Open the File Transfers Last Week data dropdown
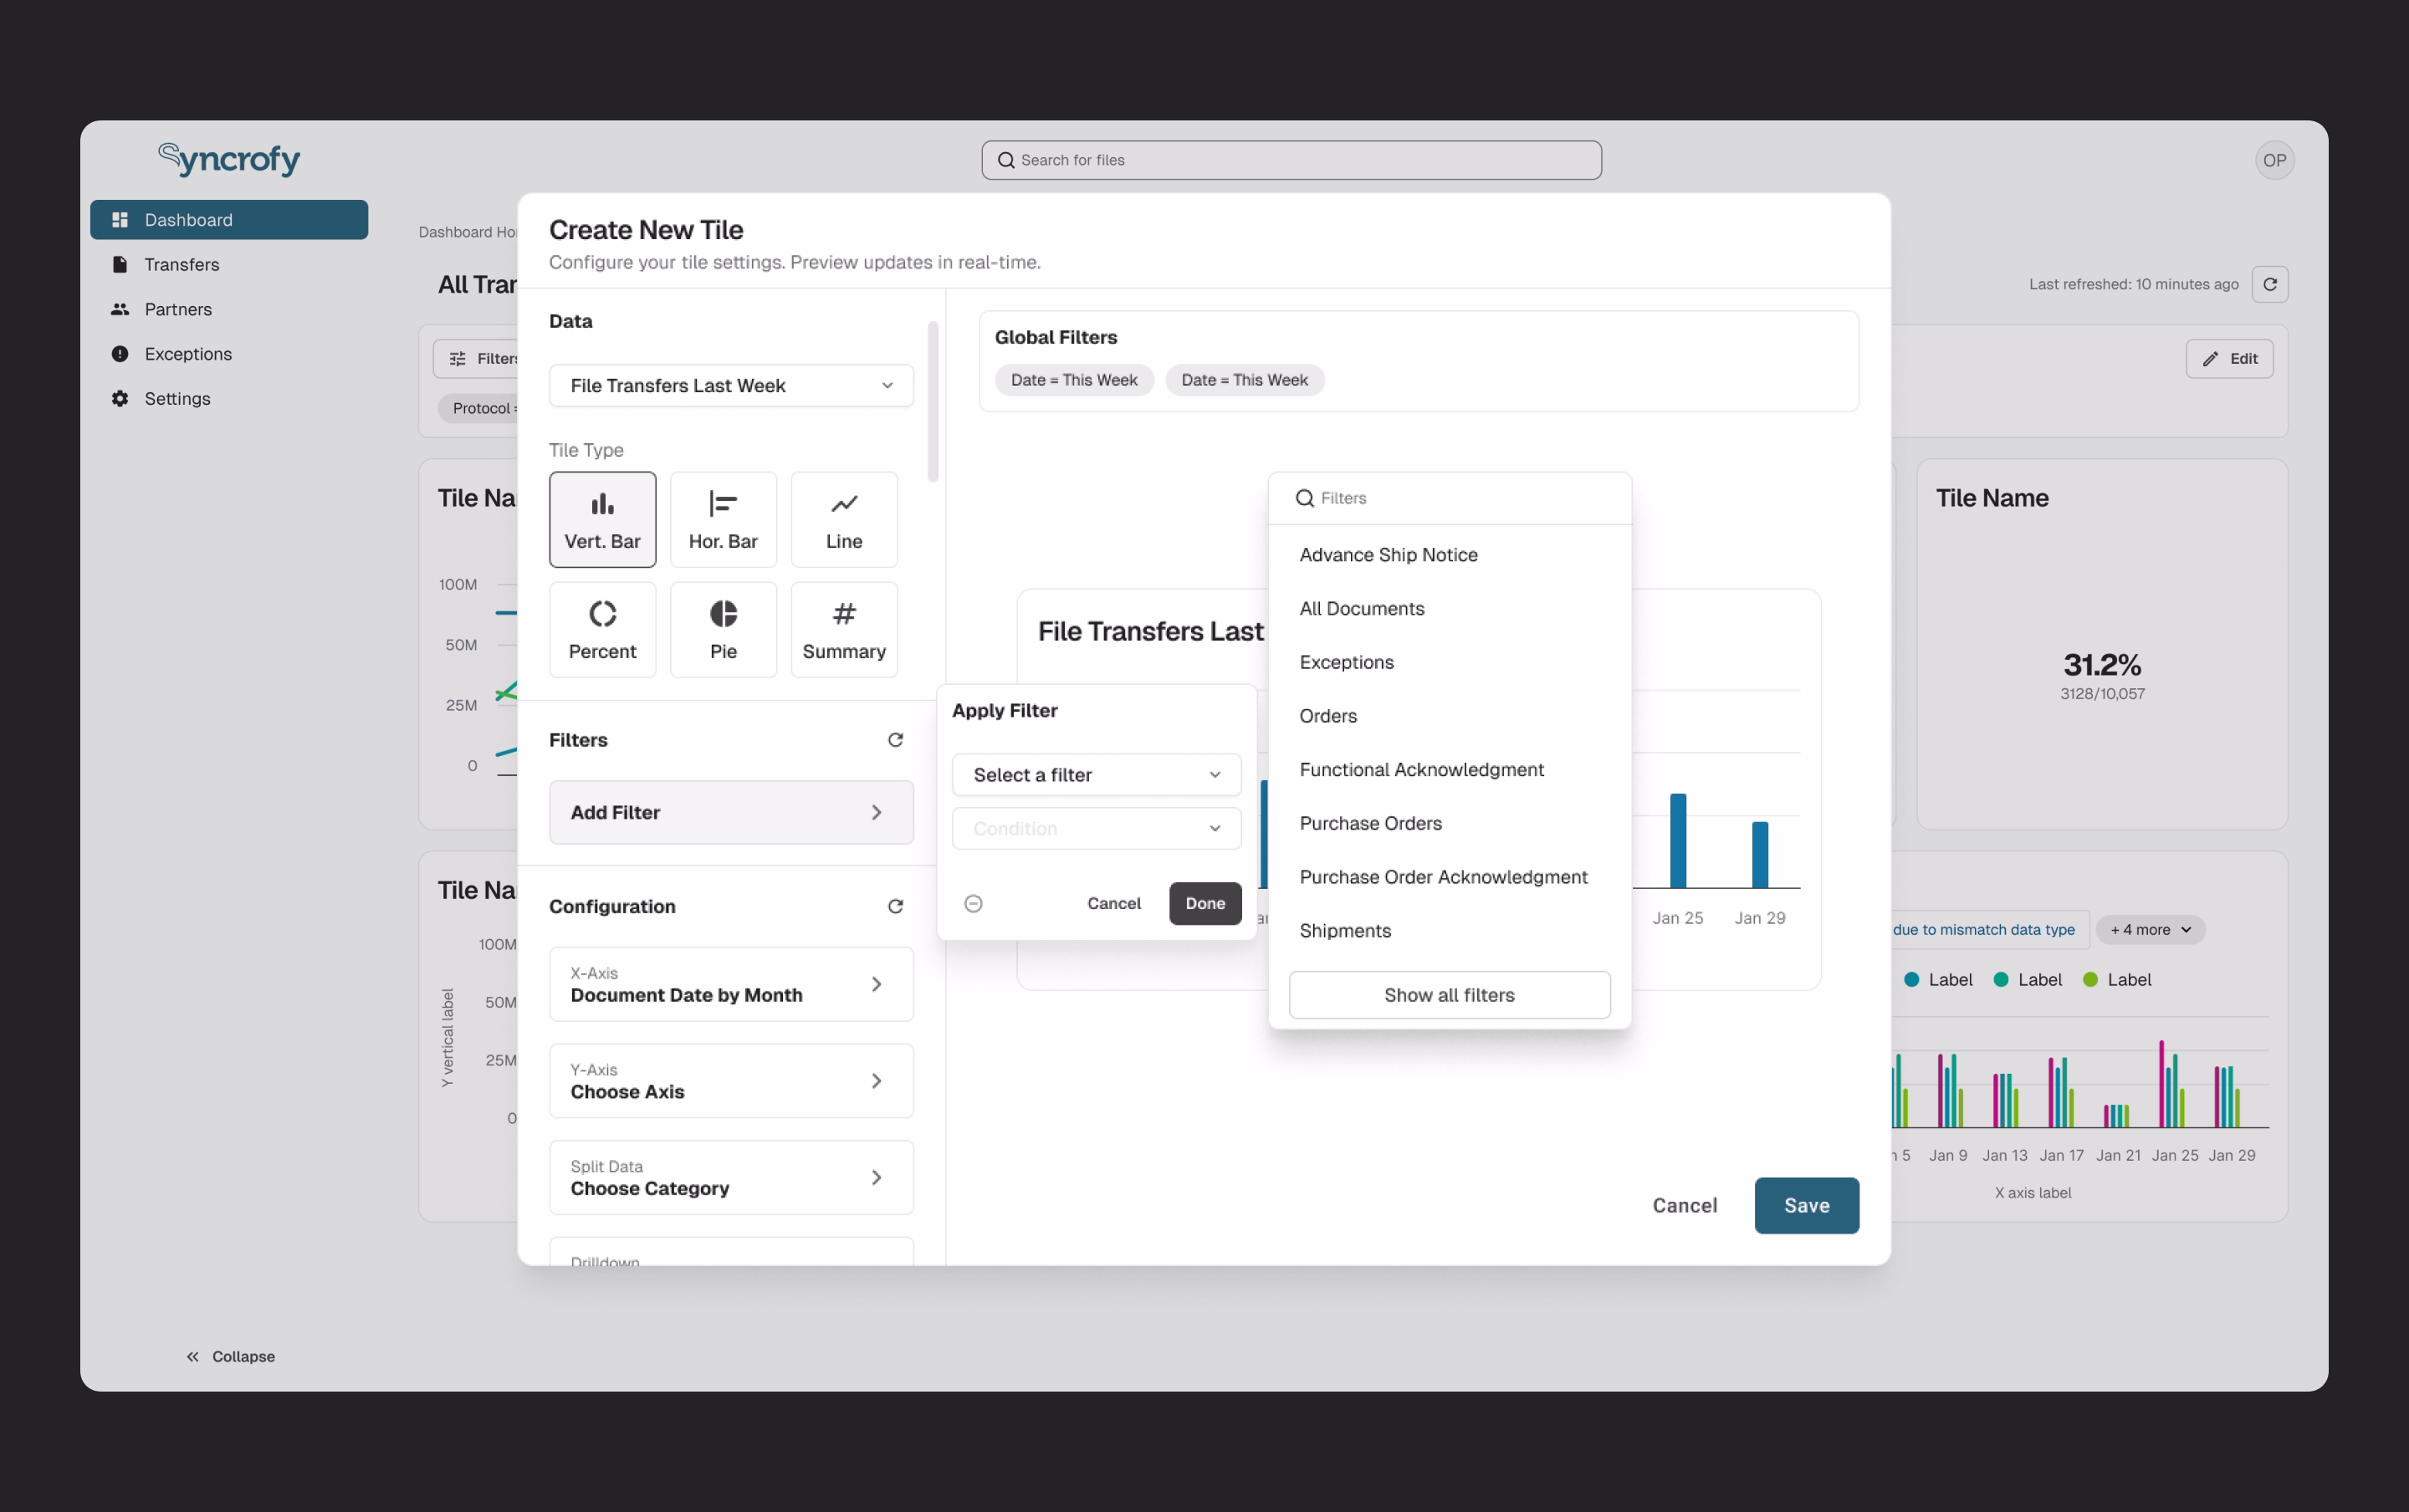The image size is (2409, 1512). coord(730,385)
